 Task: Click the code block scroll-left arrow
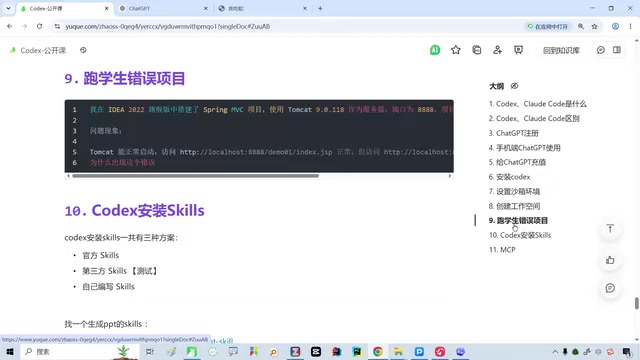click(68, 176)
